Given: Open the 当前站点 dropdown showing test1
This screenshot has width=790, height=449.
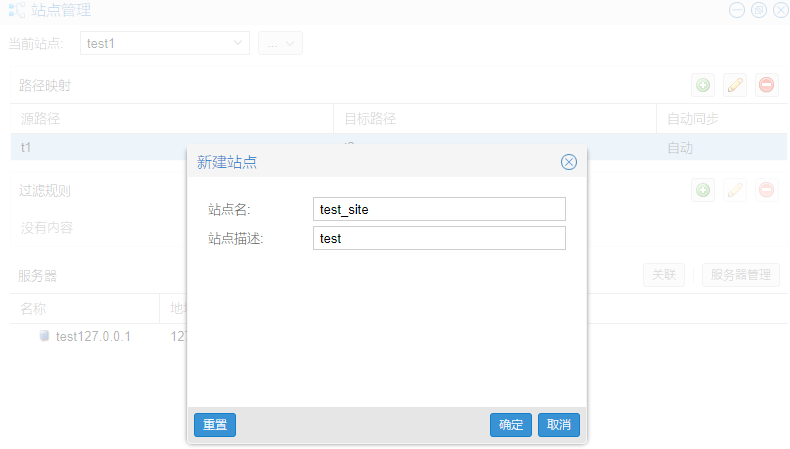Looking at the screenshot, I should (164, 43).
